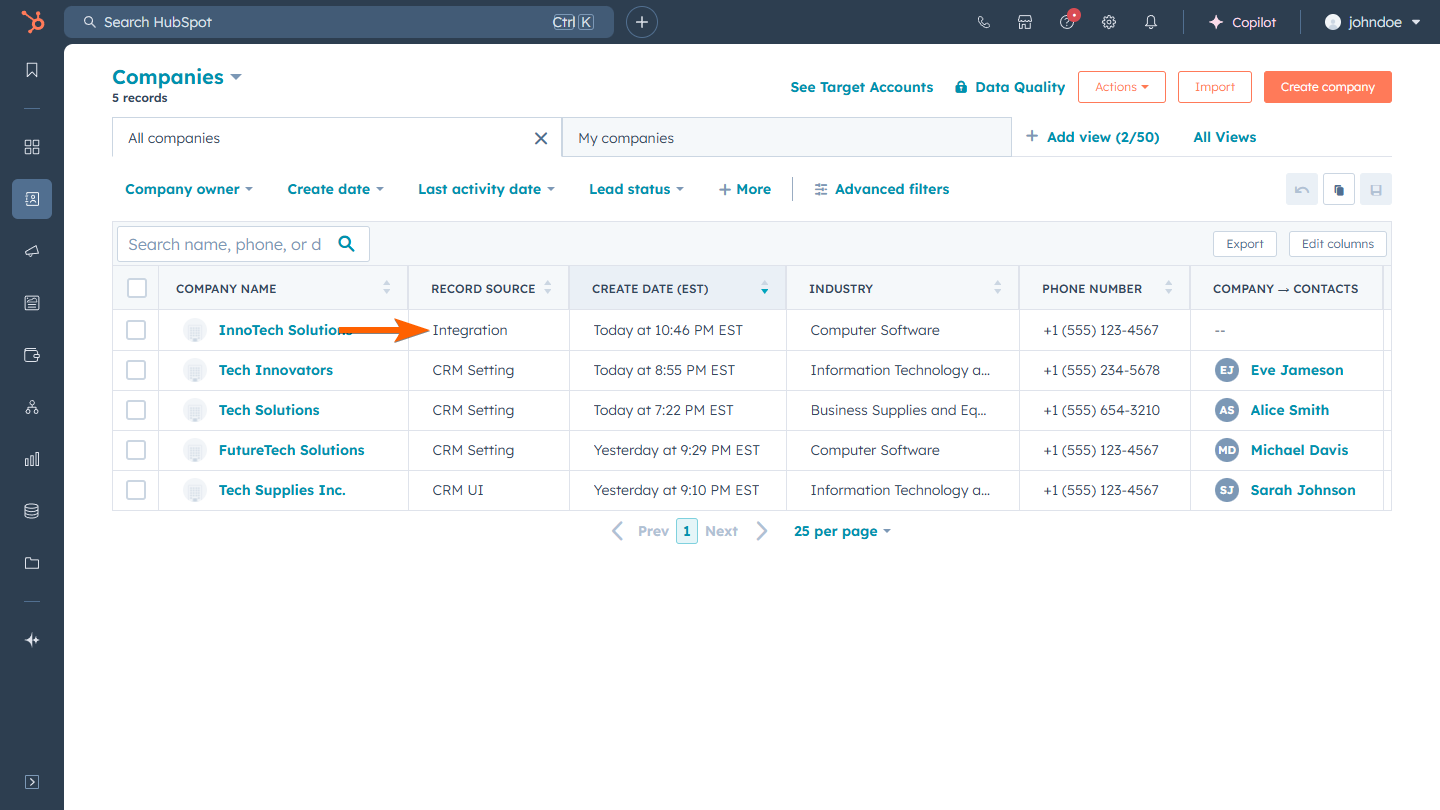Open the 25 per page dropdown
The width and height of the screenshot is (1440, 810).
tap(841, 531)
